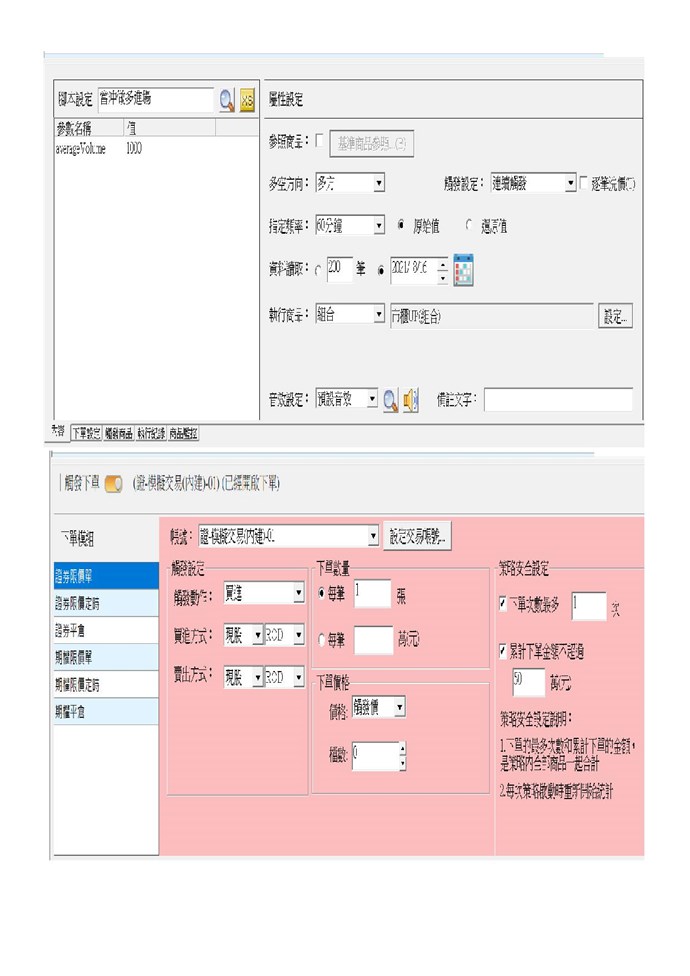690x976 pixels.
Task: Select the 每筆 張 quantity radio button
Action: (x=321, y=593)
